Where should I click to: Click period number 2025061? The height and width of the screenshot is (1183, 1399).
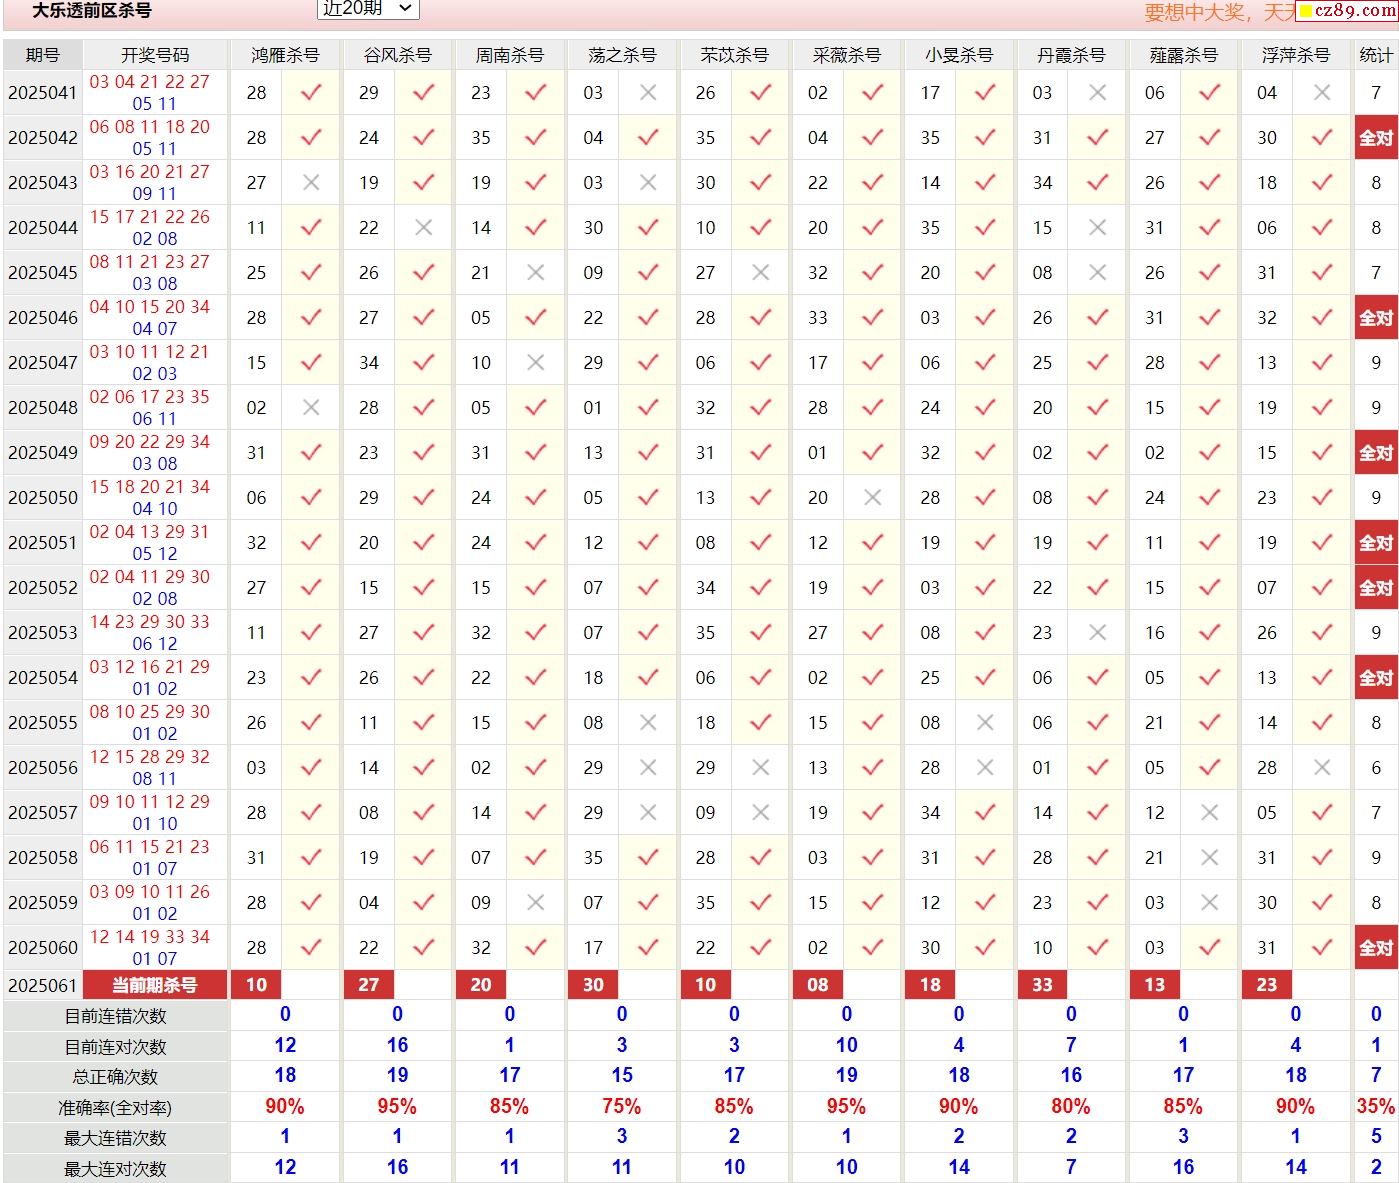(43, 986)
